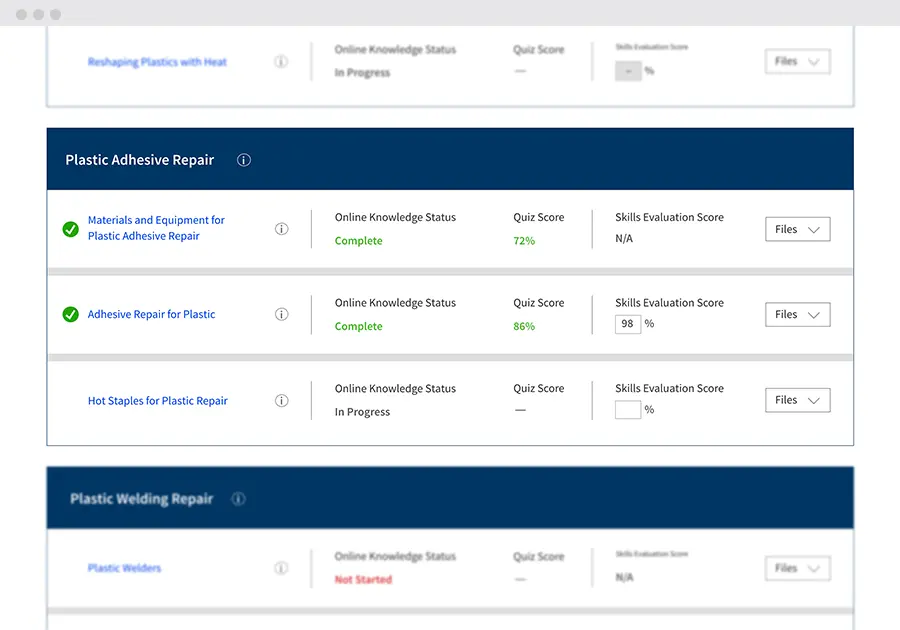900x630 pixels.
Task: Click green checkmark for Adhesive Repair for Plastic
Action: [x=70, y=314]
